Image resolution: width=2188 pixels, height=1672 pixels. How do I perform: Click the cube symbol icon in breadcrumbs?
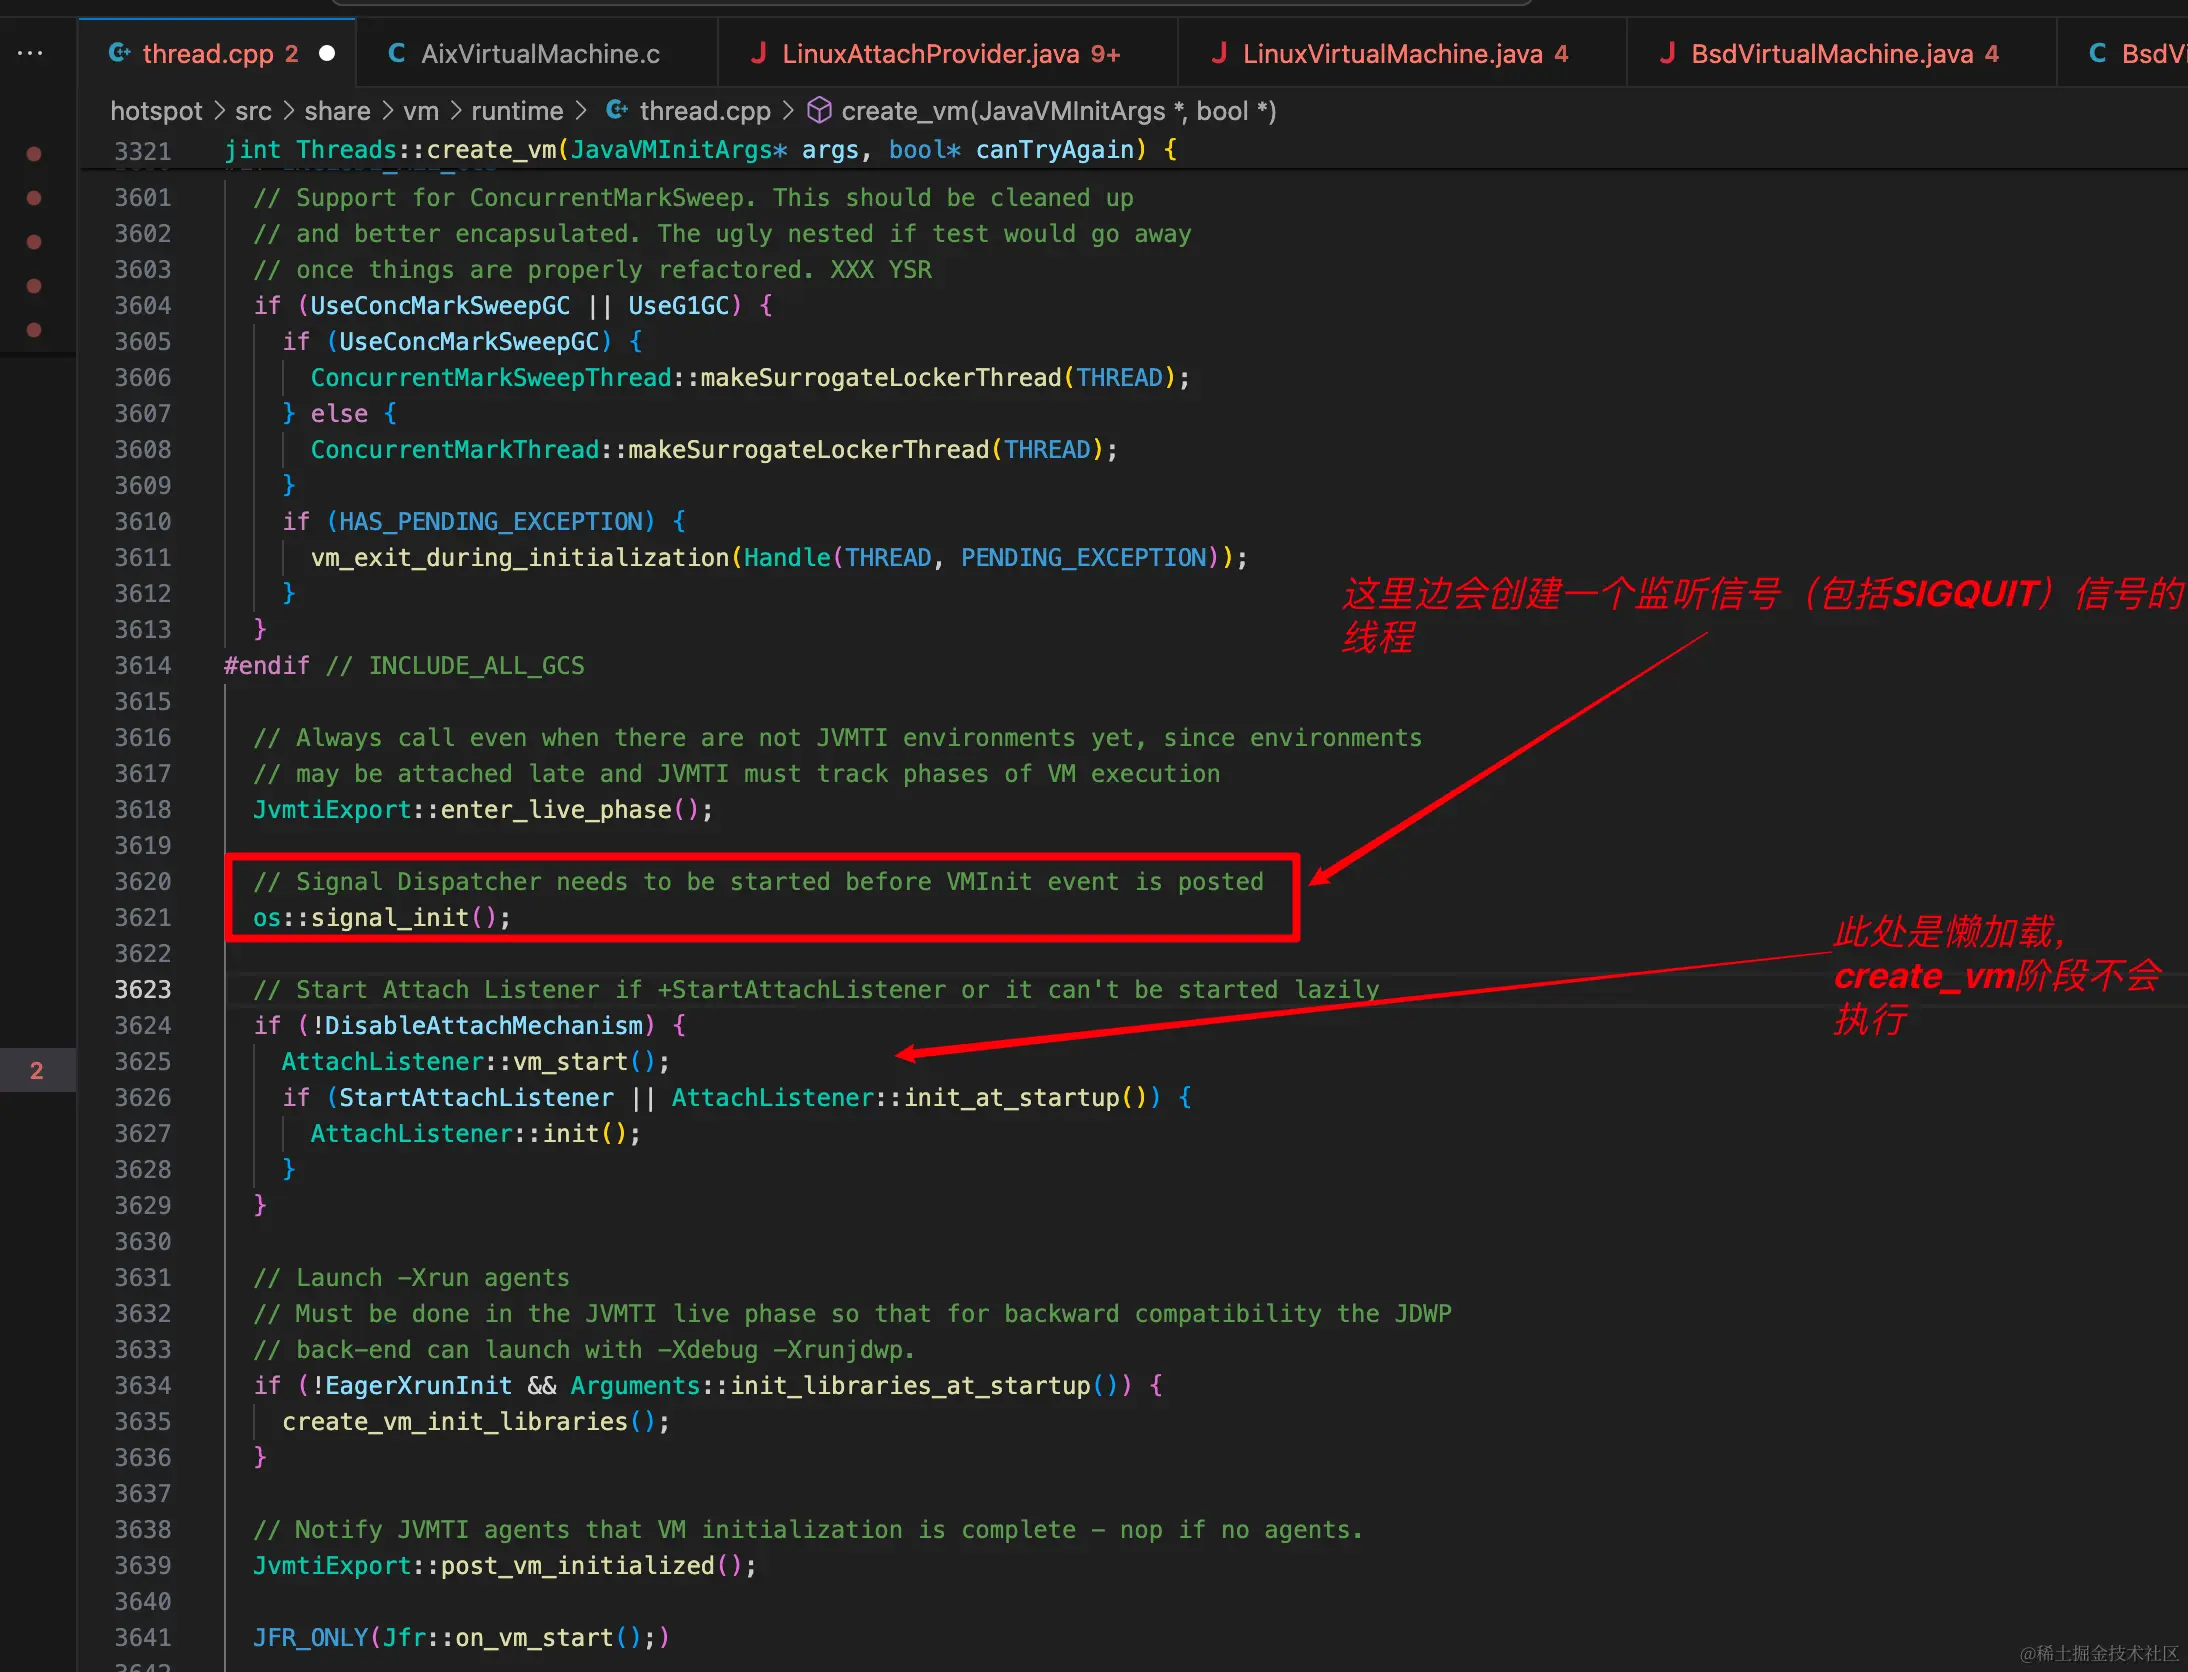click(x=819, y=110)
